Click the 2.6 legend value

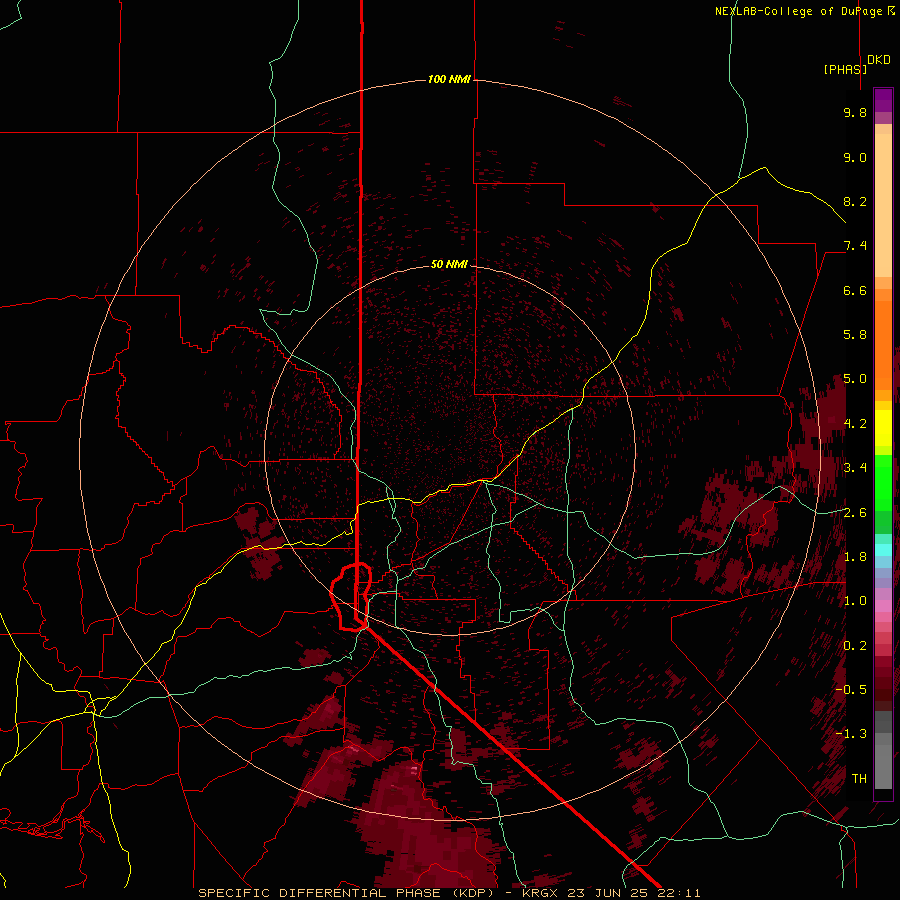click(855, 513)
